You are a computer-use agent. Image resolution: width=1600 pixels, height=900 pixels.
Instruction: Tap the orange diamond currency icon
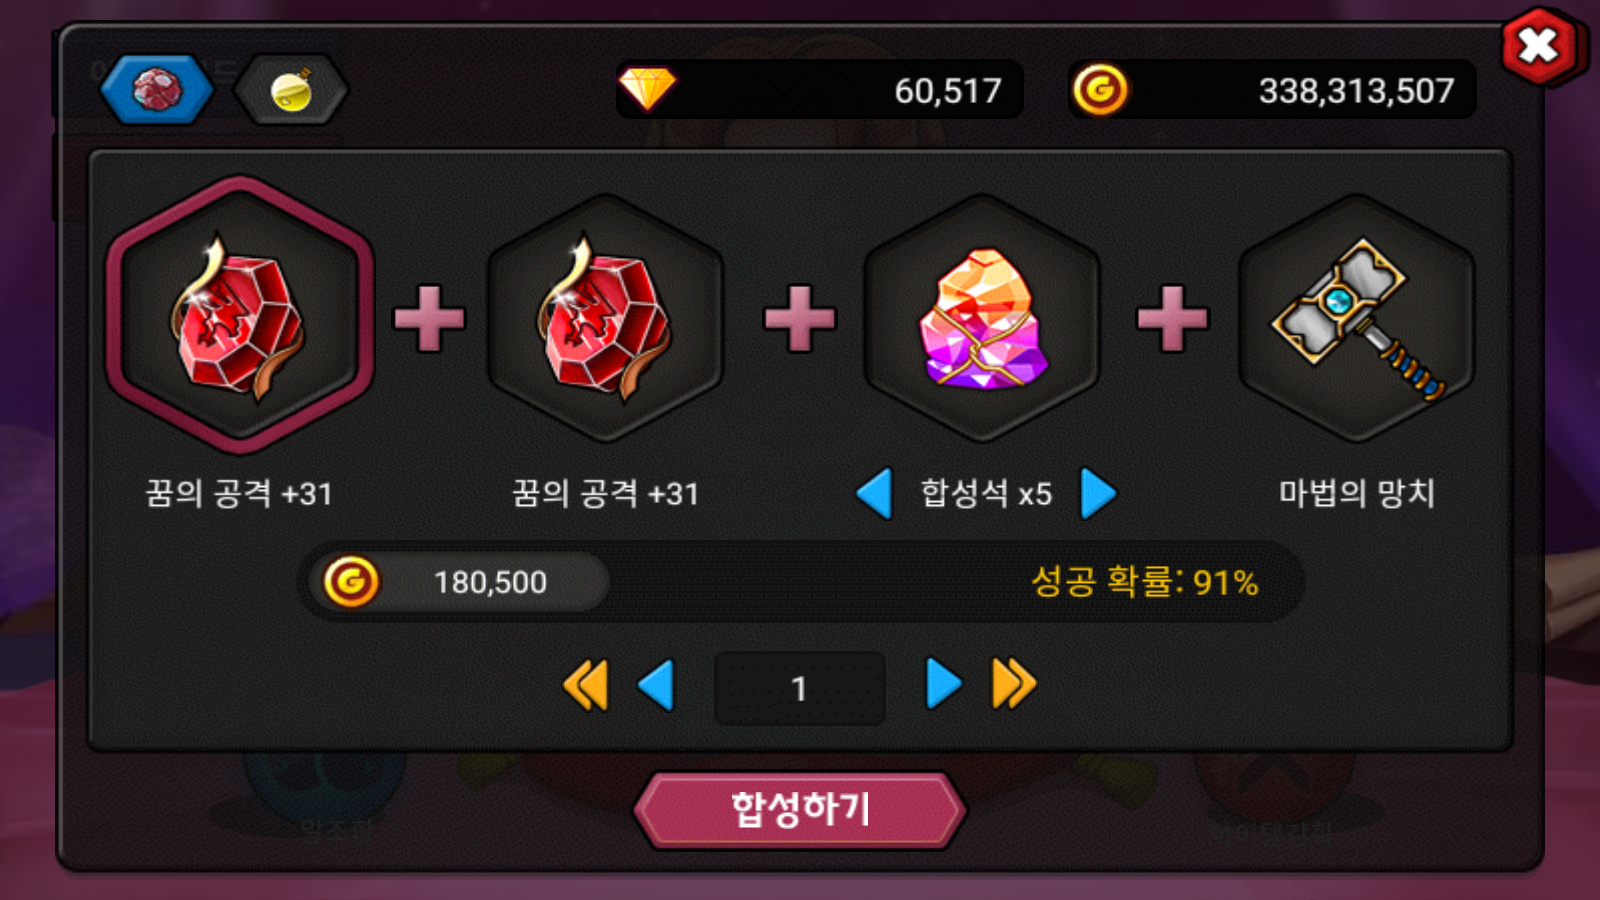[647, 89]
